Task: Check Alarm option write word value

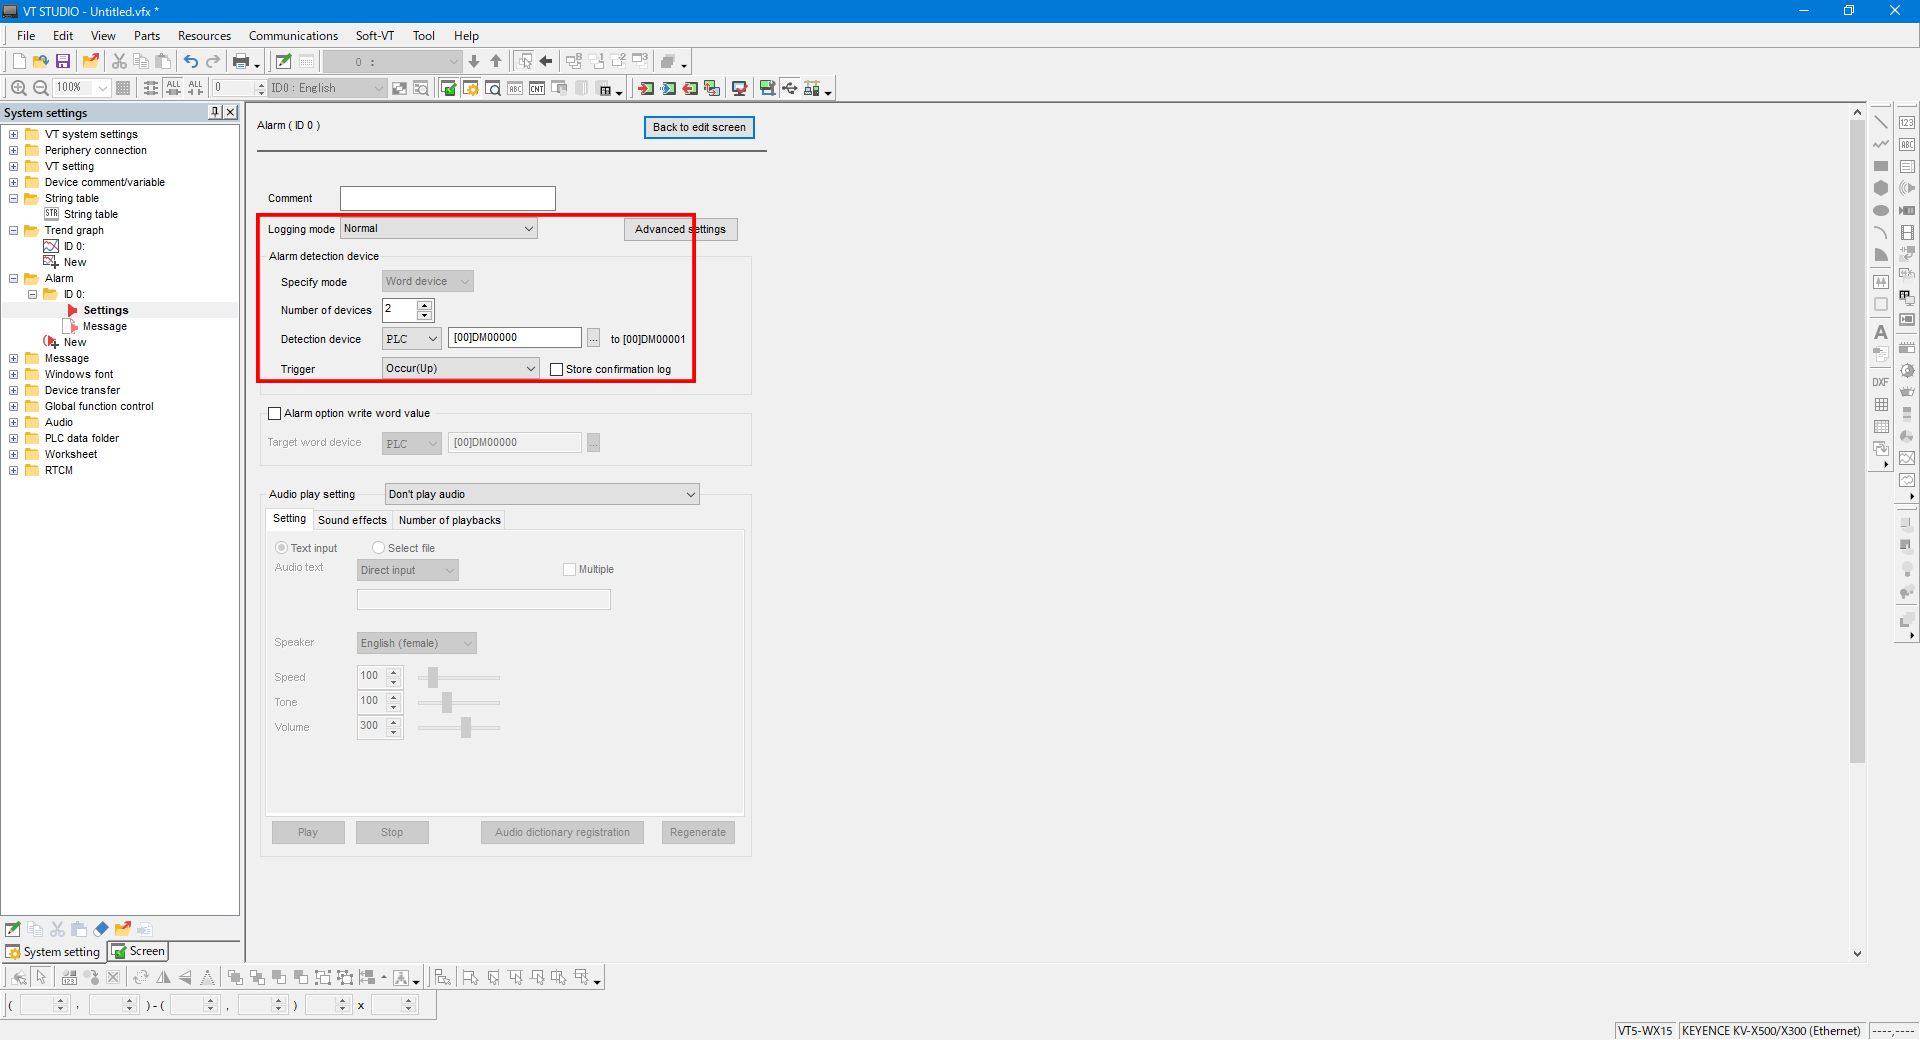Action: point(275,413)
